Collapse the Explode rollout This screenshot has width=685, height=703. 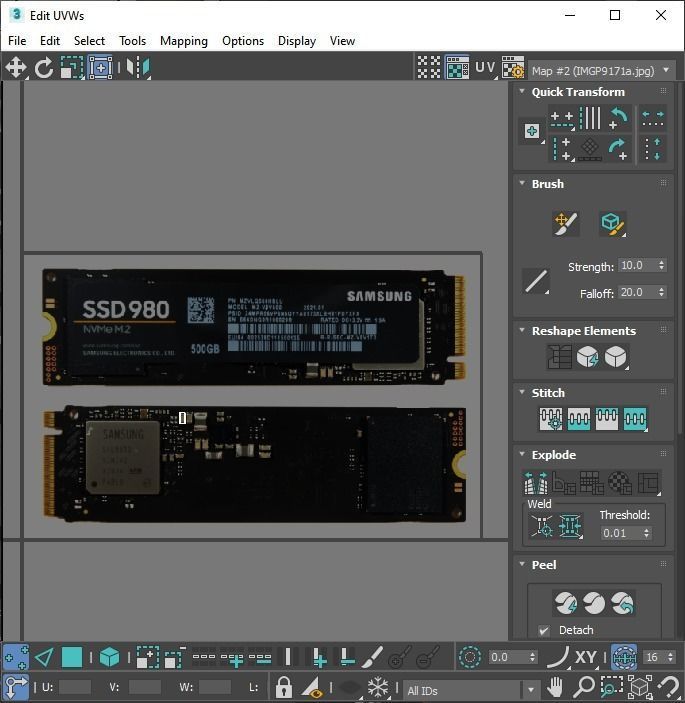[x=522, y=454]
